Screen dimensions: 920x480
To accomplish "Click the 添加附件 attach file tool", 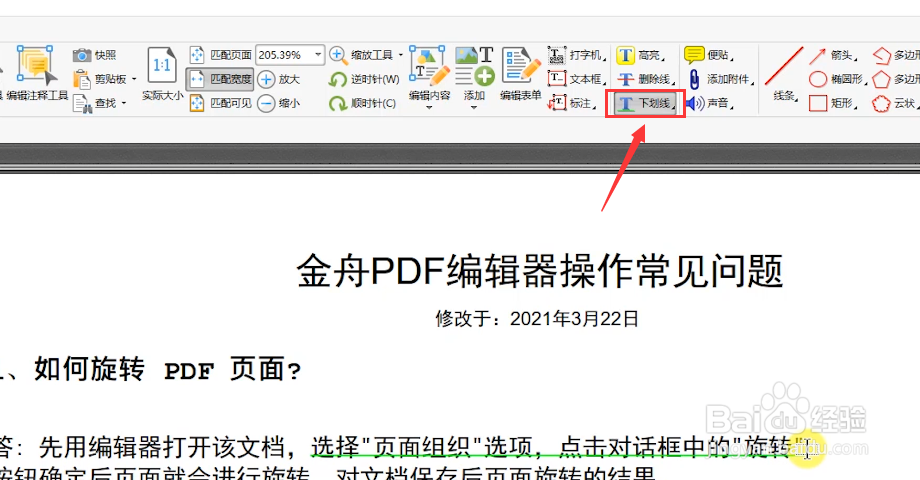I will tap(721, 79).
